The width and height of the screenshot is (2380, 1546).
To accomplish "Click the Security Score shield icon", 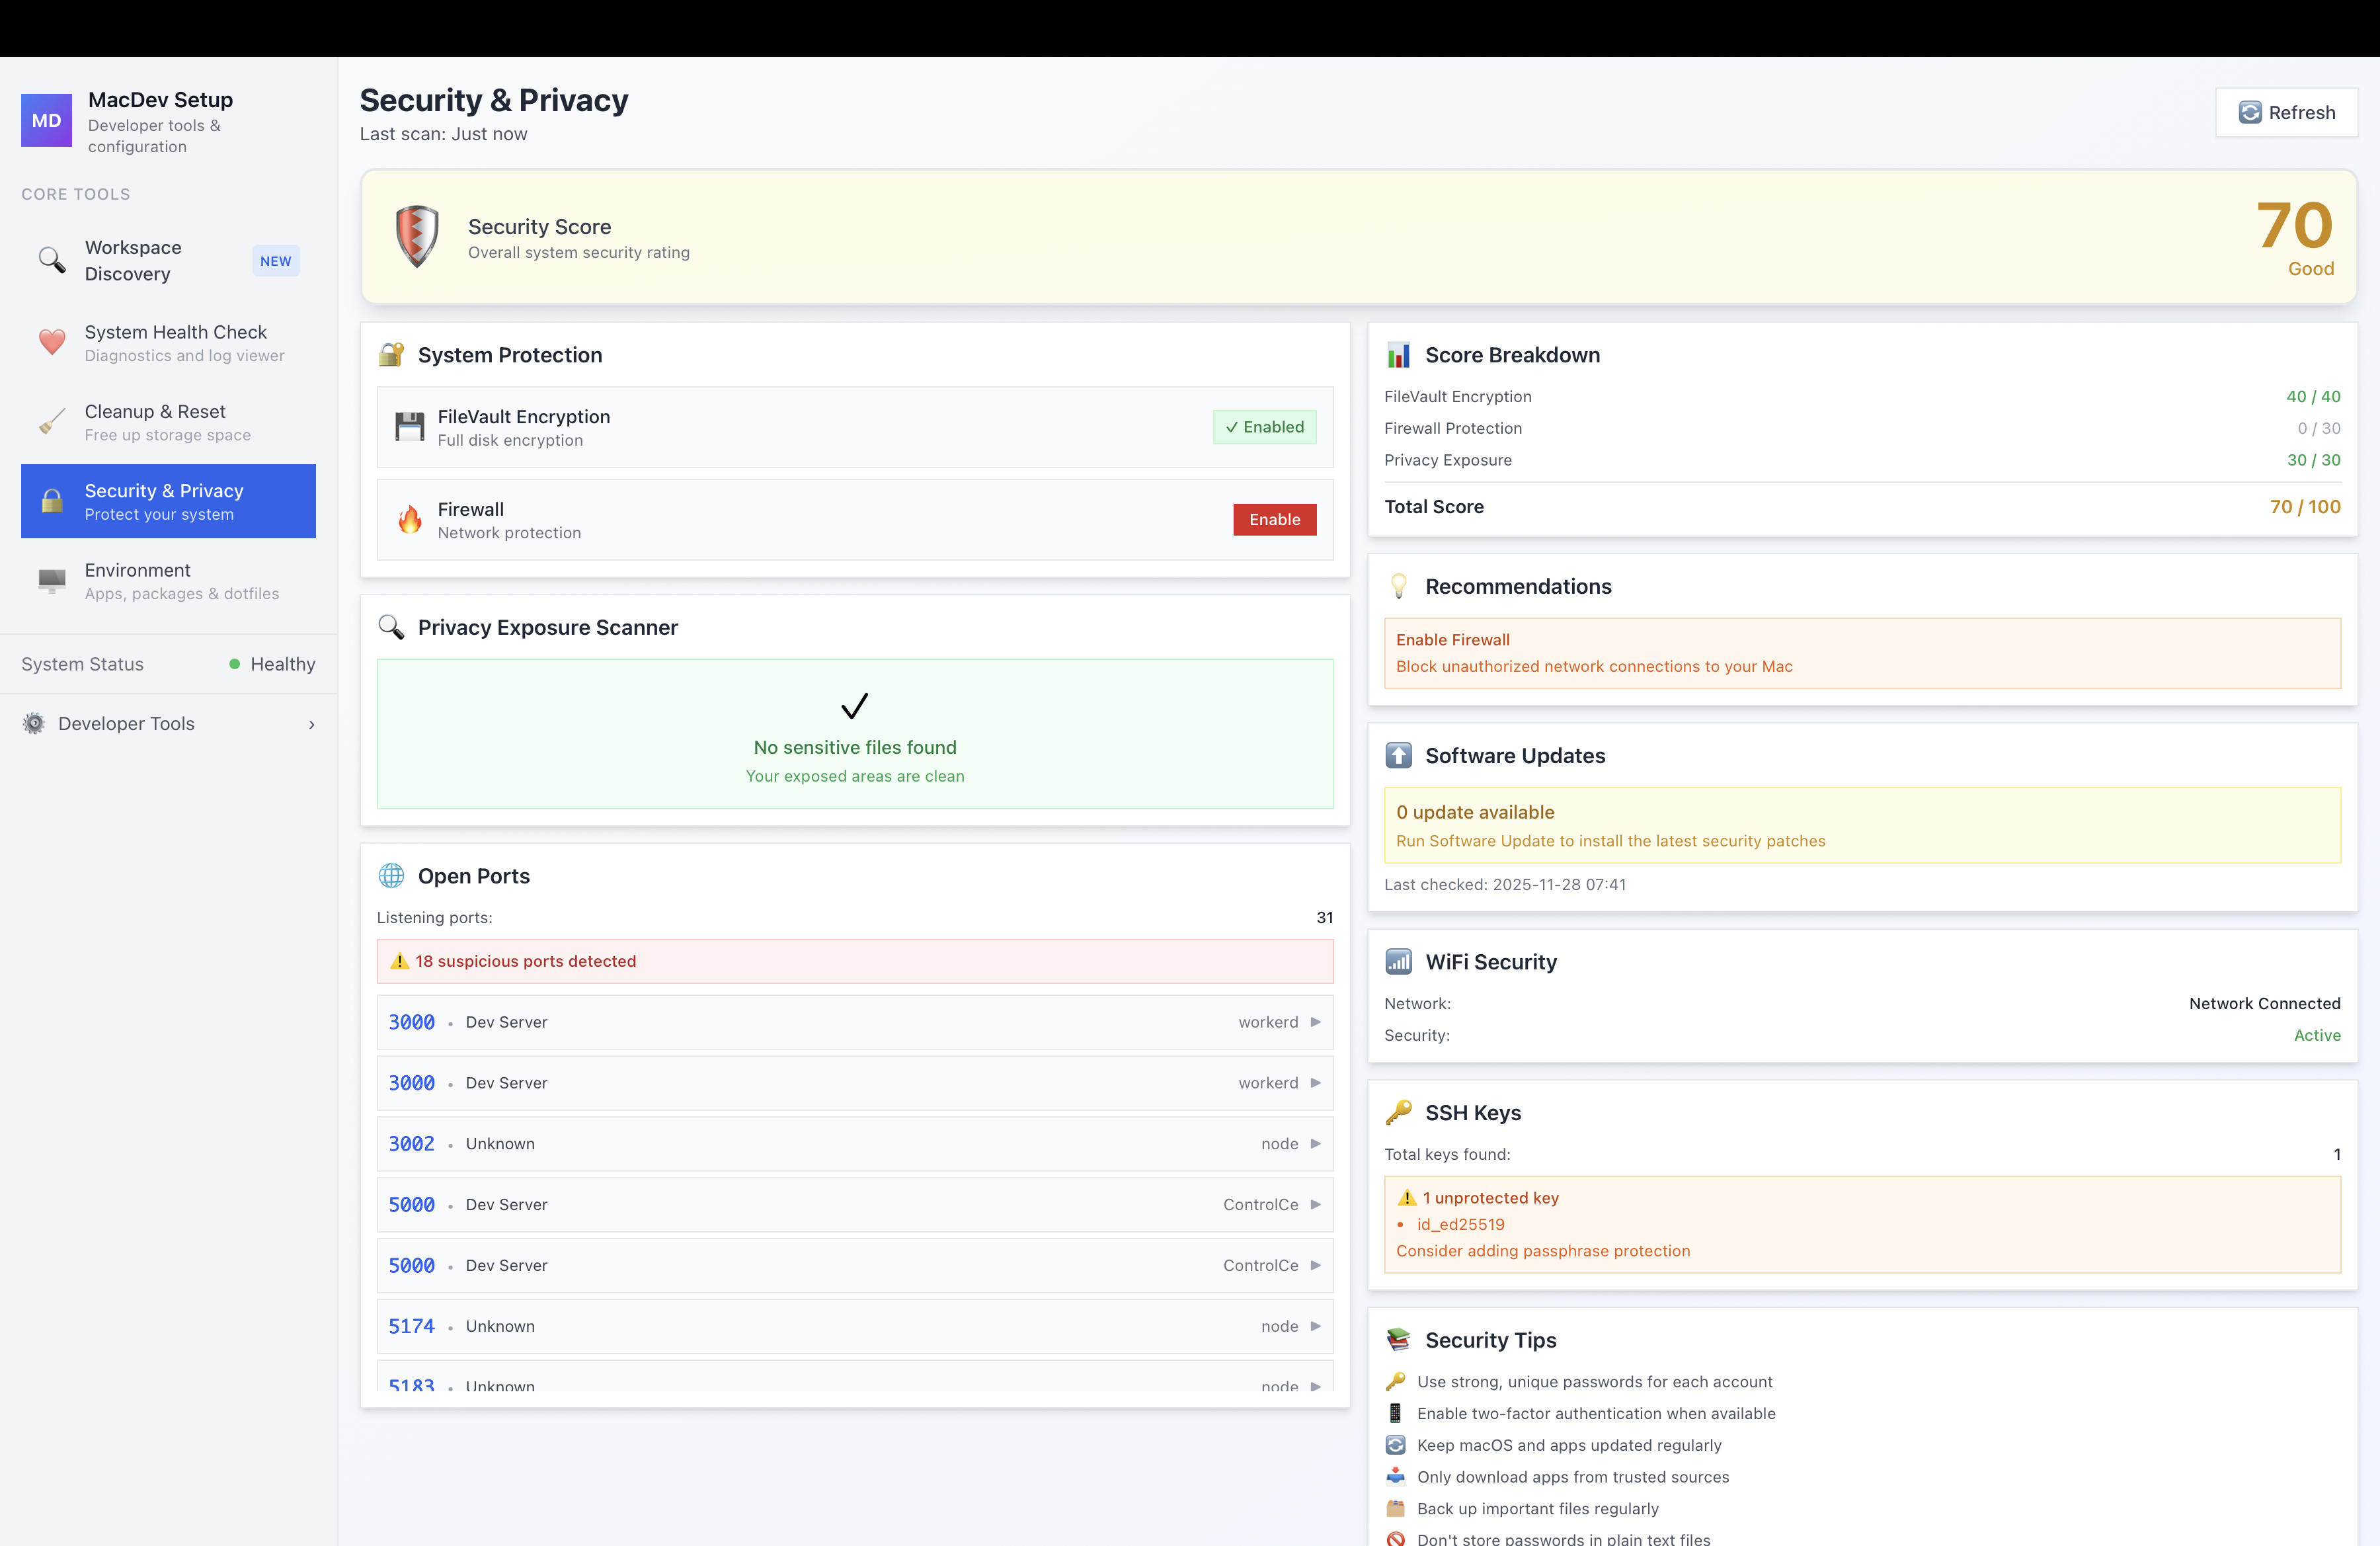I will click(x=416, y=236).
